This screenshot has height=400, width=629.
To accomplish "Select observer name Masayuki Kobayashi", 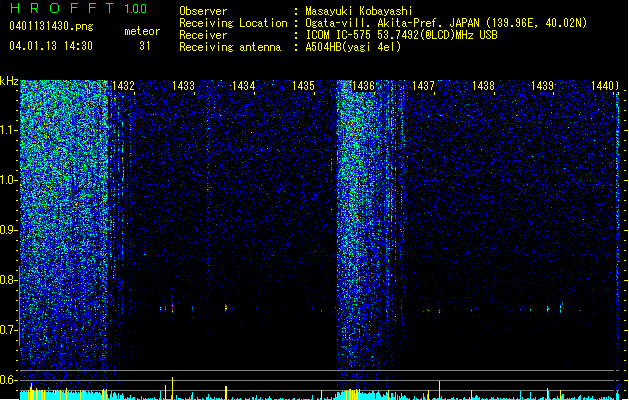I will click(x=359, y=11).
